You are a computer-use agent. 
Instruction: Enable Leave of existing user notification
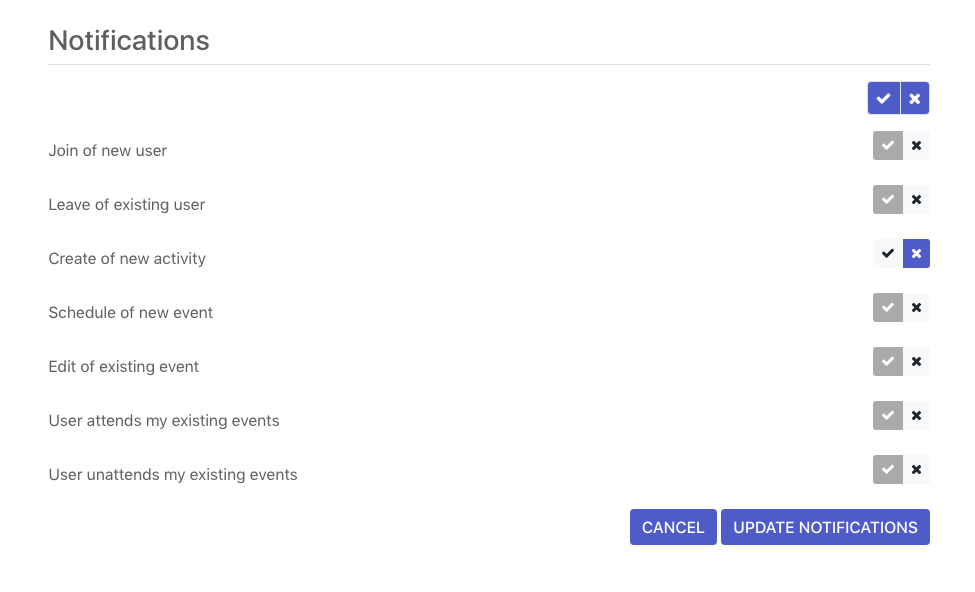coord(888,200)
